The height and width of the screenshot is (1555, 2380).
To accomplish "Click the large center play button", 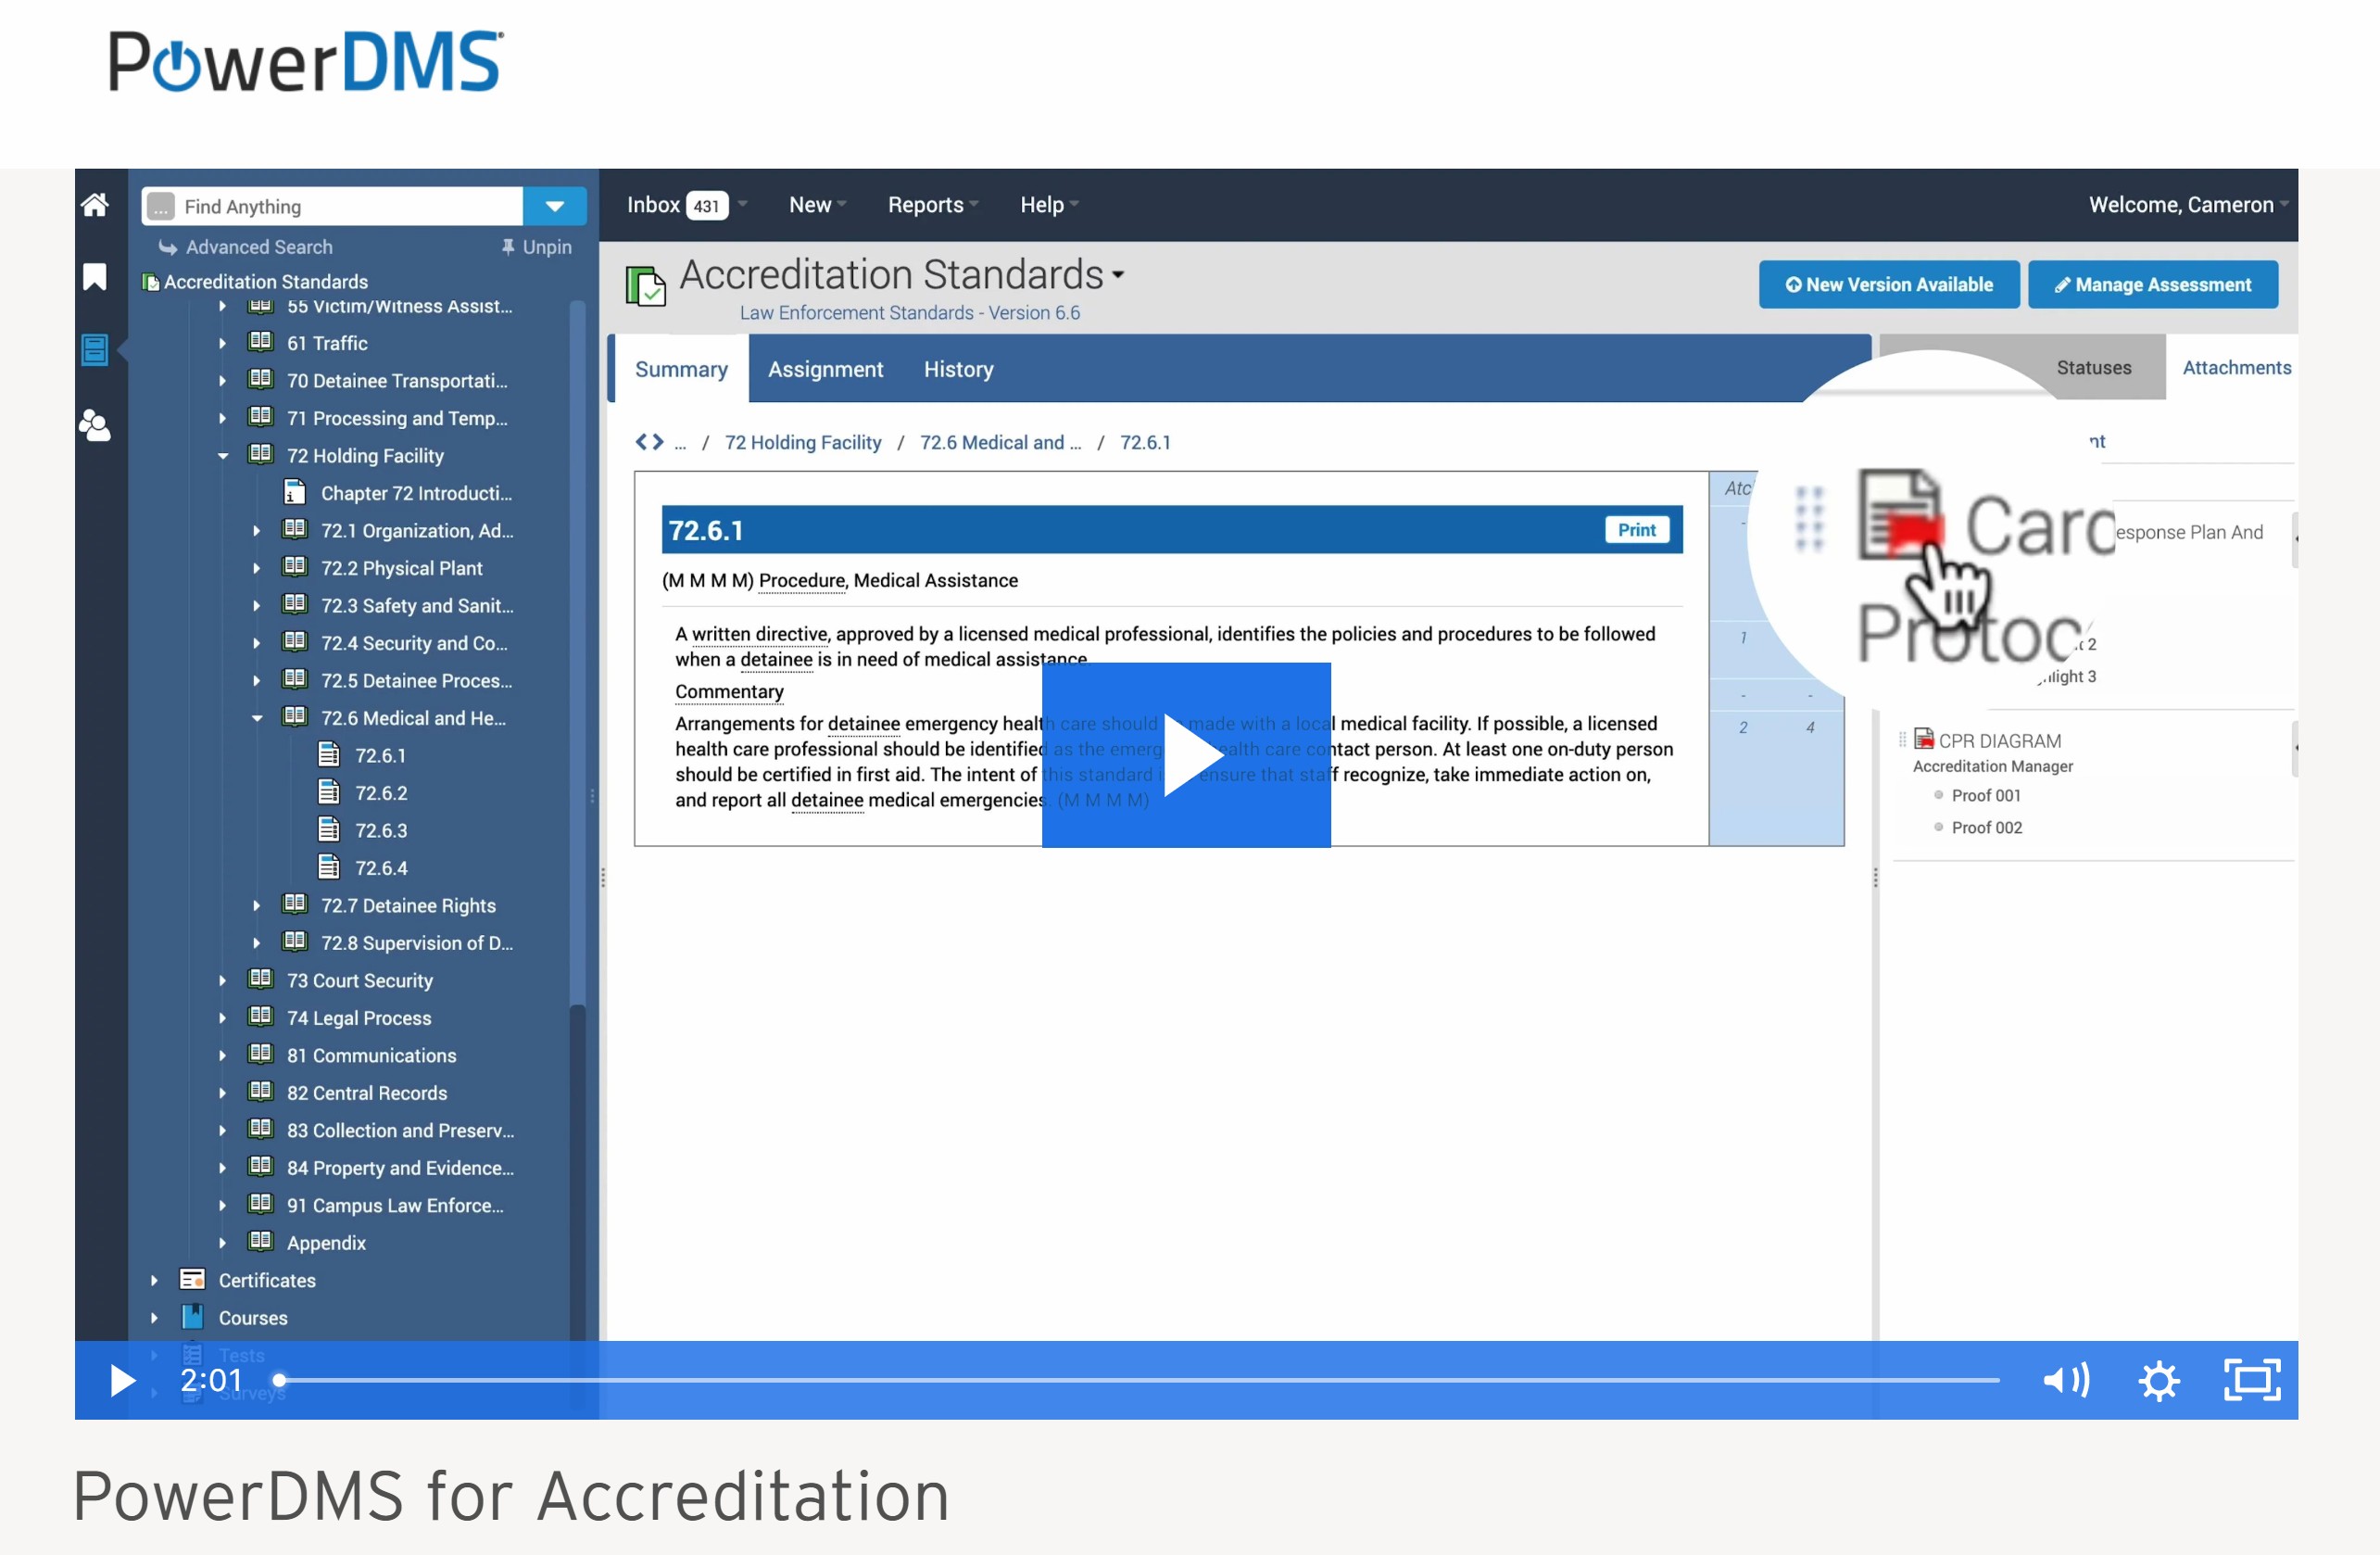I will coord(1186,755).
